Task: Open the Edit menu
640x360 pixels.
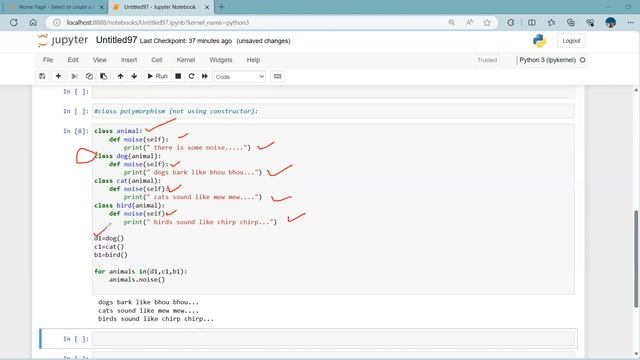Action: pos(73,60)
